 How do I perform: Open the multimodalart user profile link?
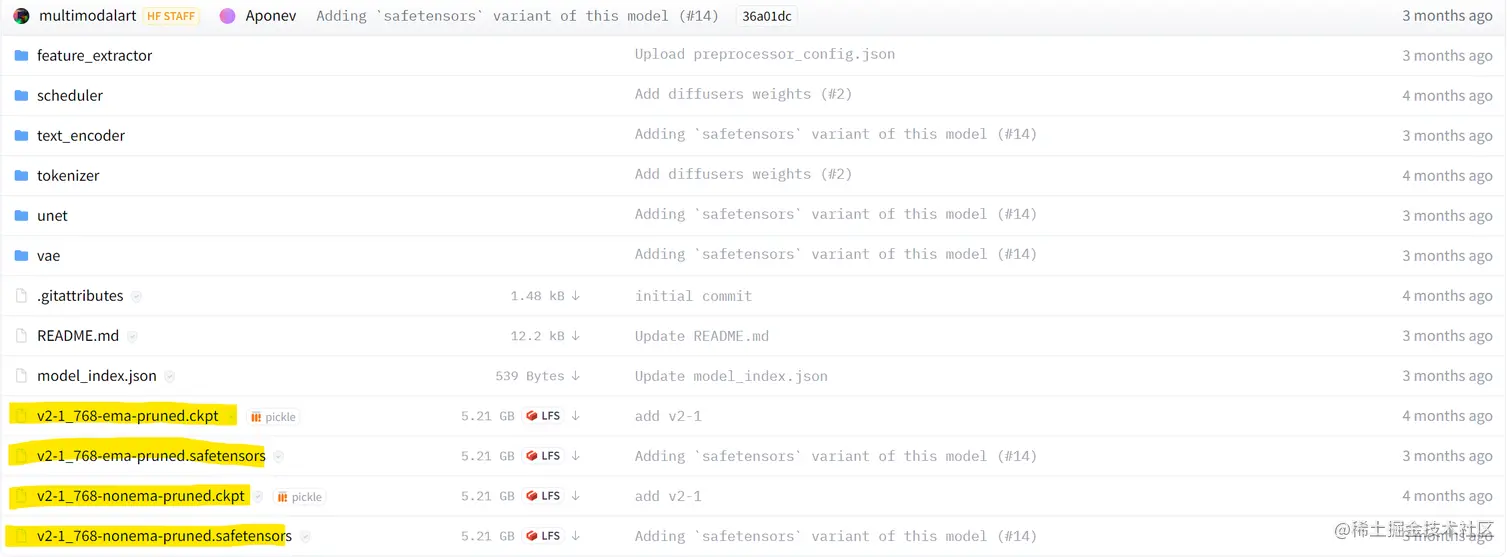pyautogui.click(x=87, y=16)
